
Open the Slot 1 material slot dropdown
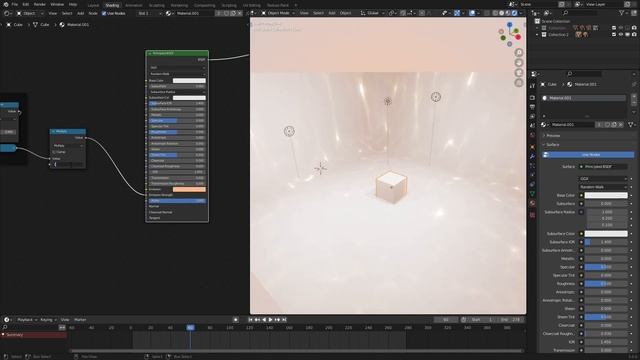[x=149, y=13]
